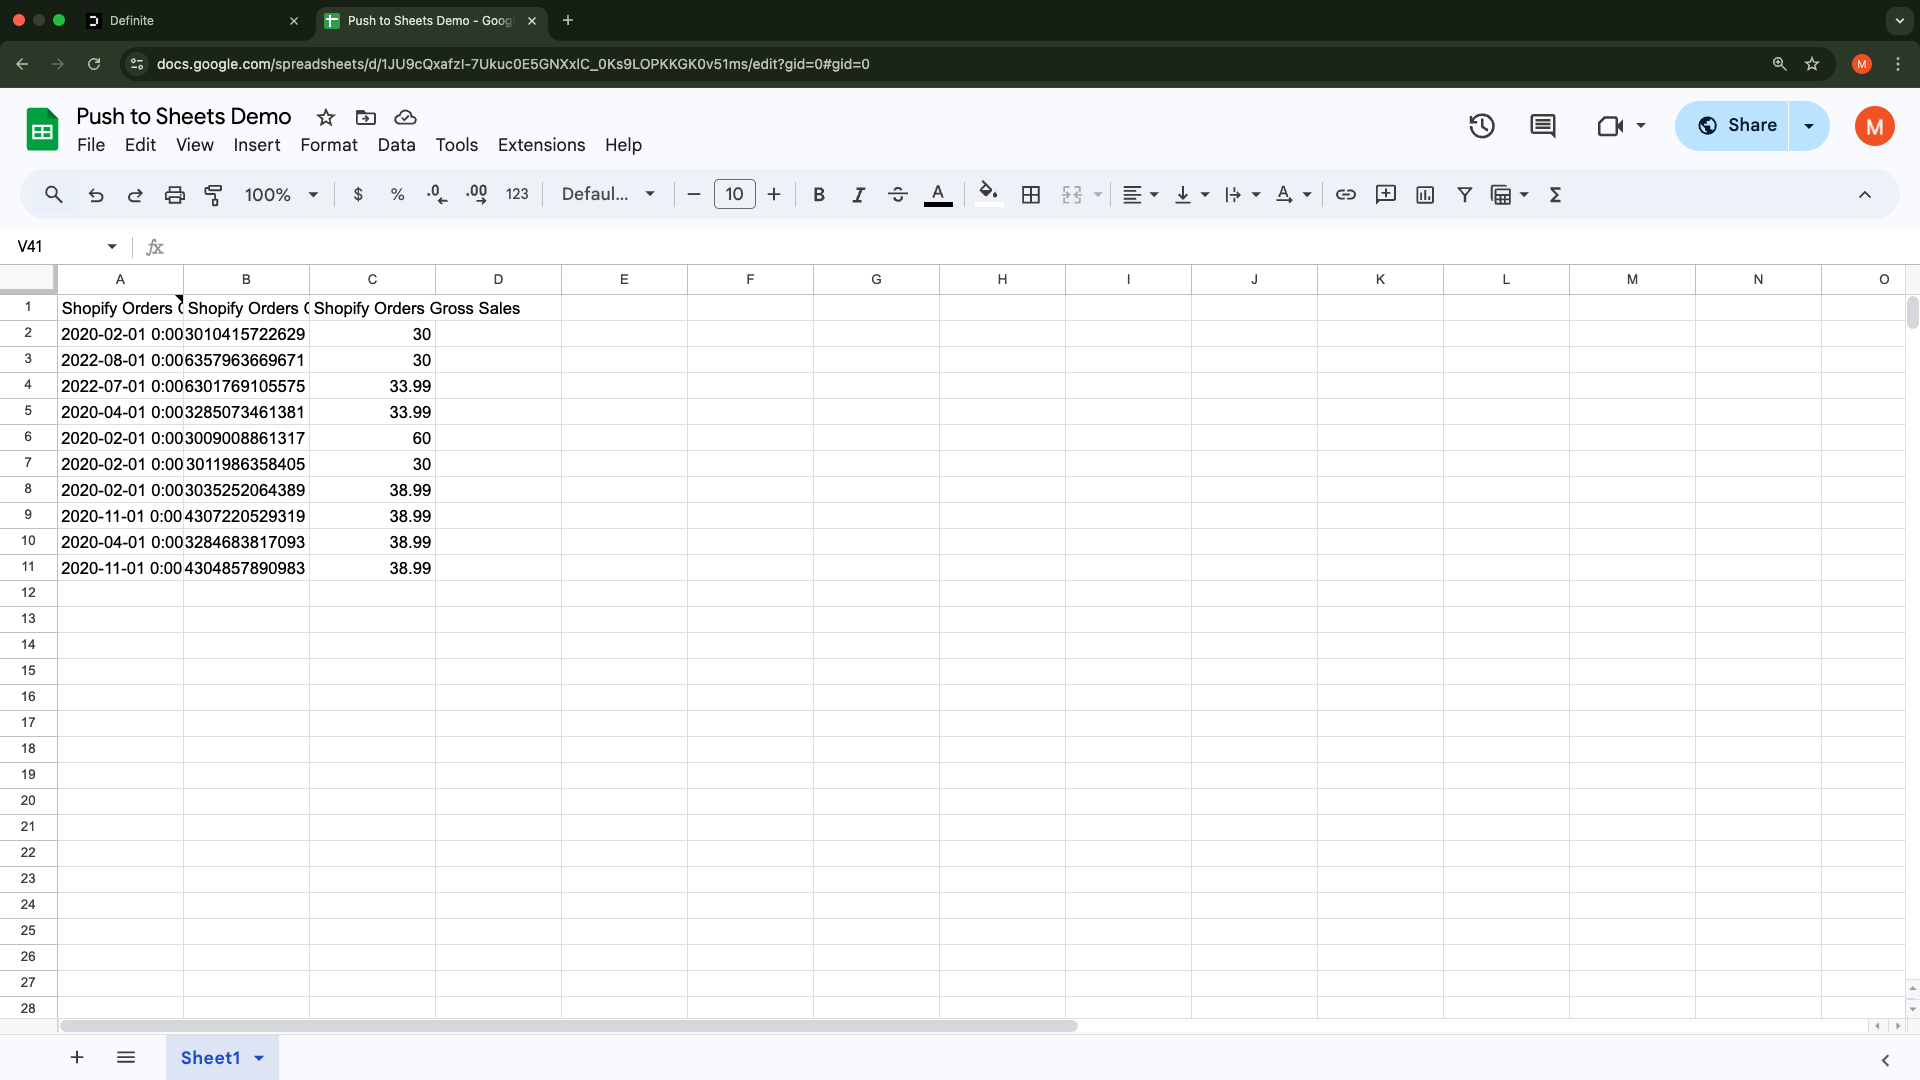
Task: Open the search menus magnifier icon
Action: pos(54,195)
